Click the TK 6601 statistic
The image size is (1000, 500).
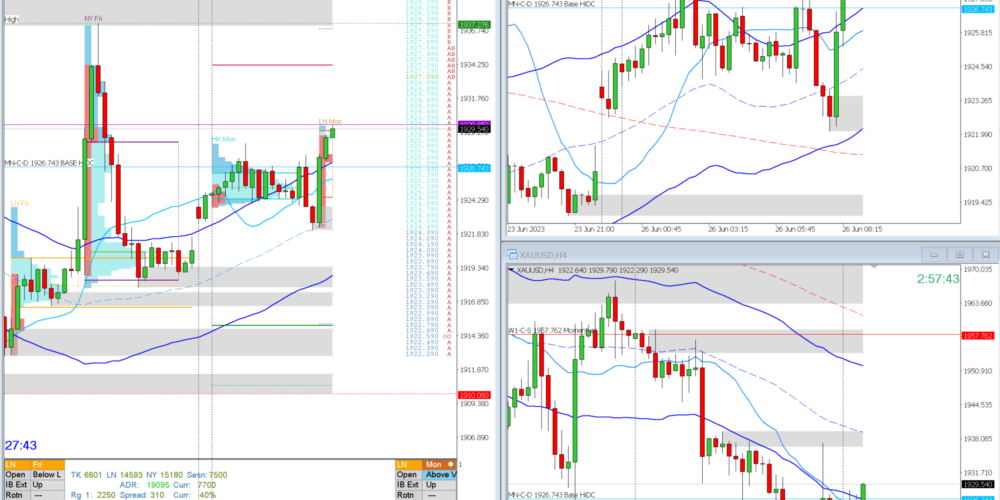86,475
